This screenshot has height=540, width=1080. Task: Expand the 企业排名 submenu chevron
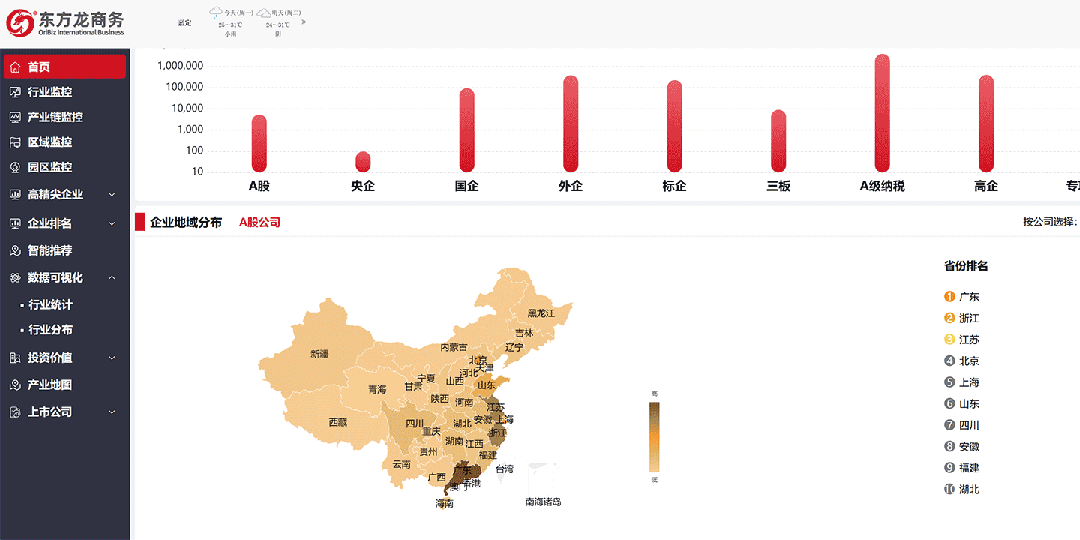112,223
